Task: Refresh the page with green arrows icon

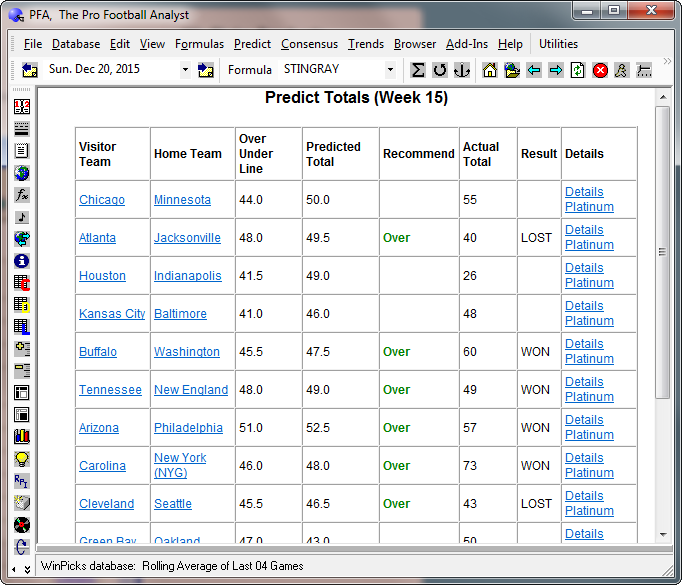Action: click(578, 70)
